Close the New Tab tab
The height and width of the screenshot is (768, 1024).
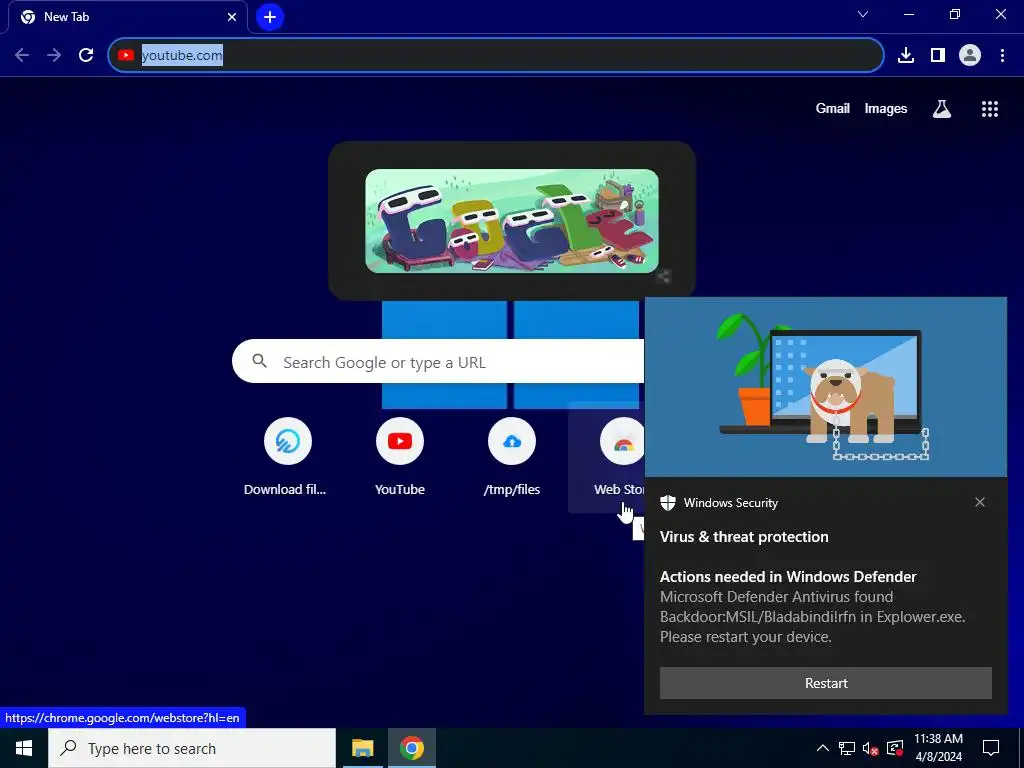pos(232,17)
